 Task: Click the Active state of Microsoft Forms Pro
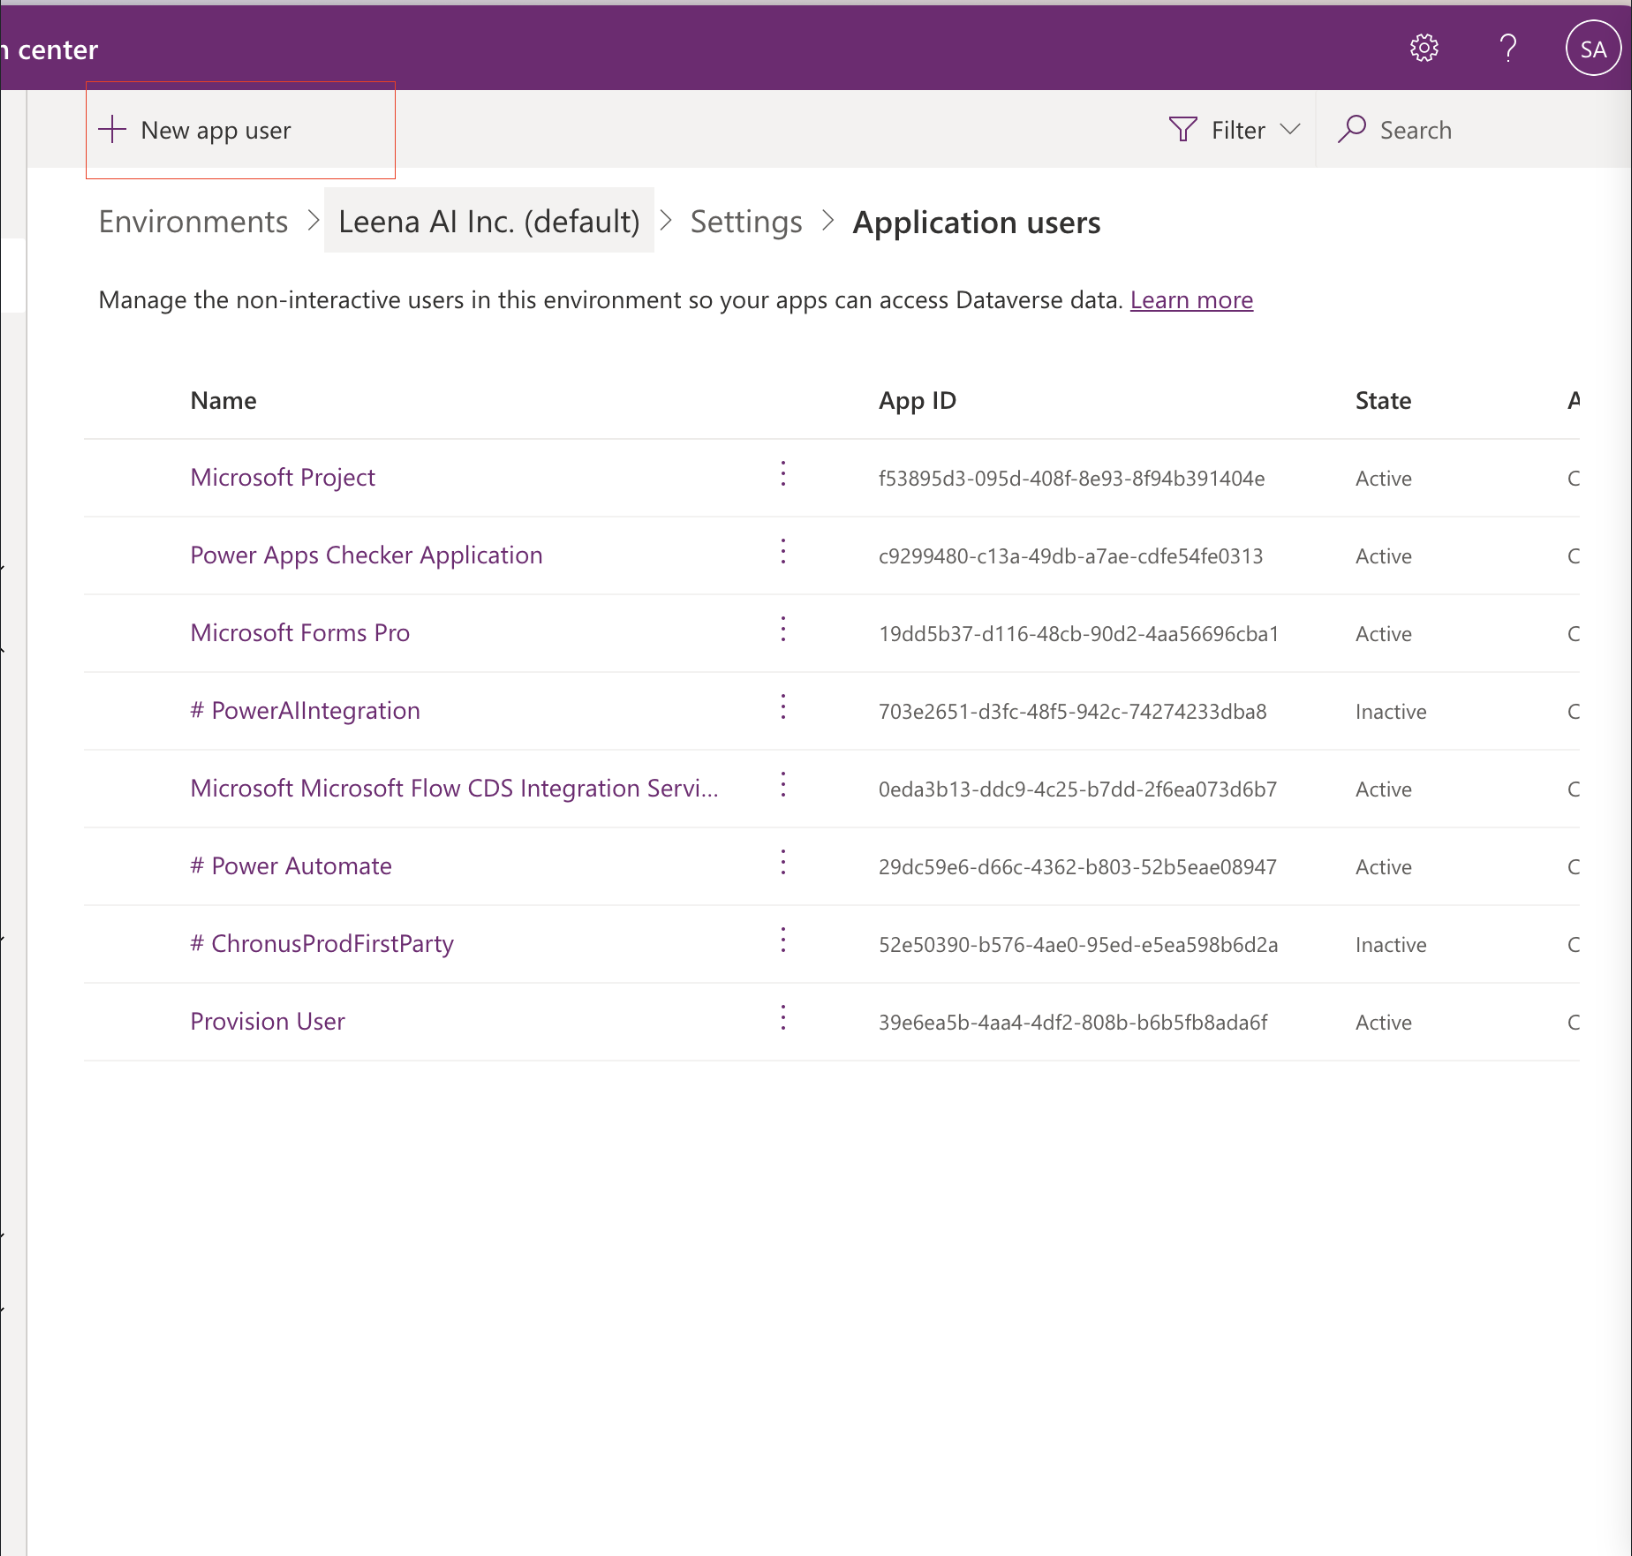pos(1383,634)
